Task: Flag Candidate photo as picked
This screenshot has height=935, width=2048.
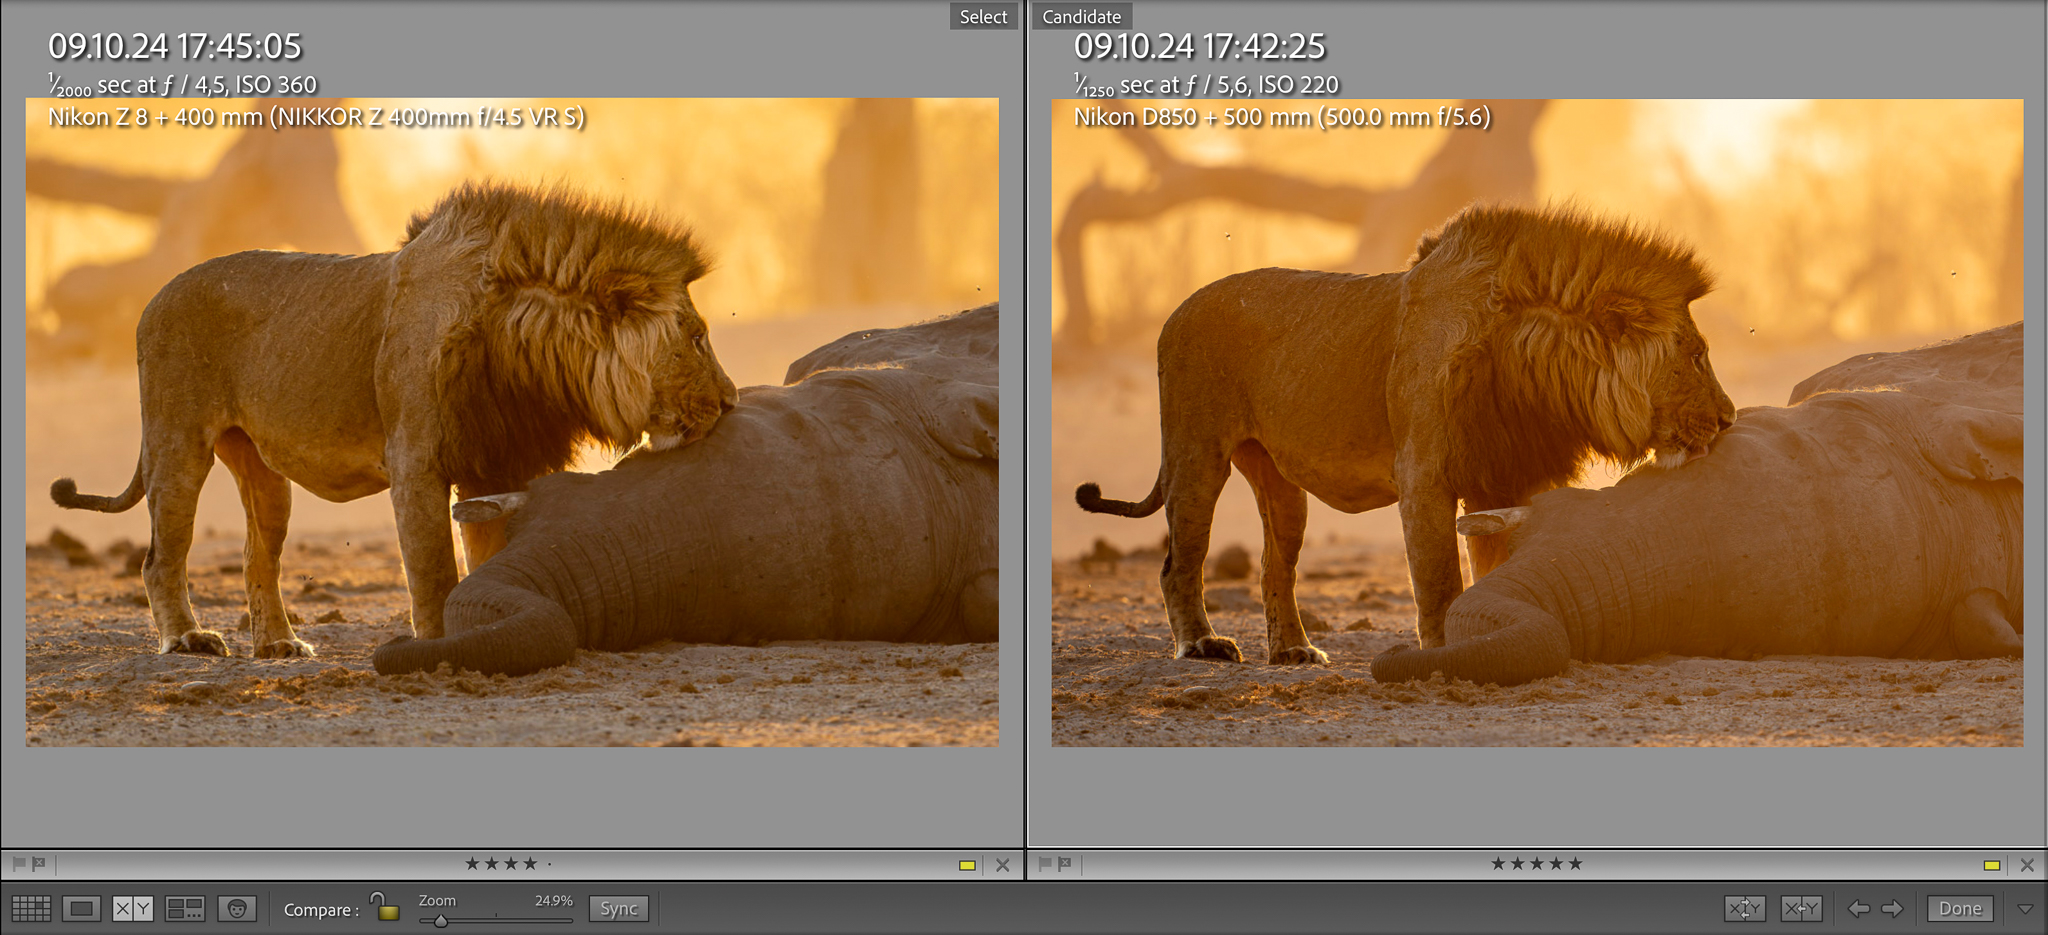Action: click(1045, 864)
